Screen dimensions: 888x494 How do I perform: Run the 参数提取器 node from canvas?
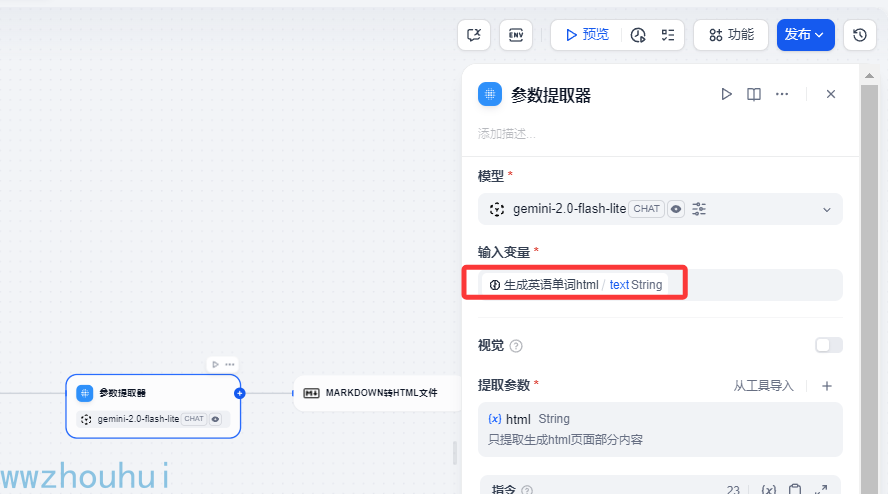click(x=215, y=364)
